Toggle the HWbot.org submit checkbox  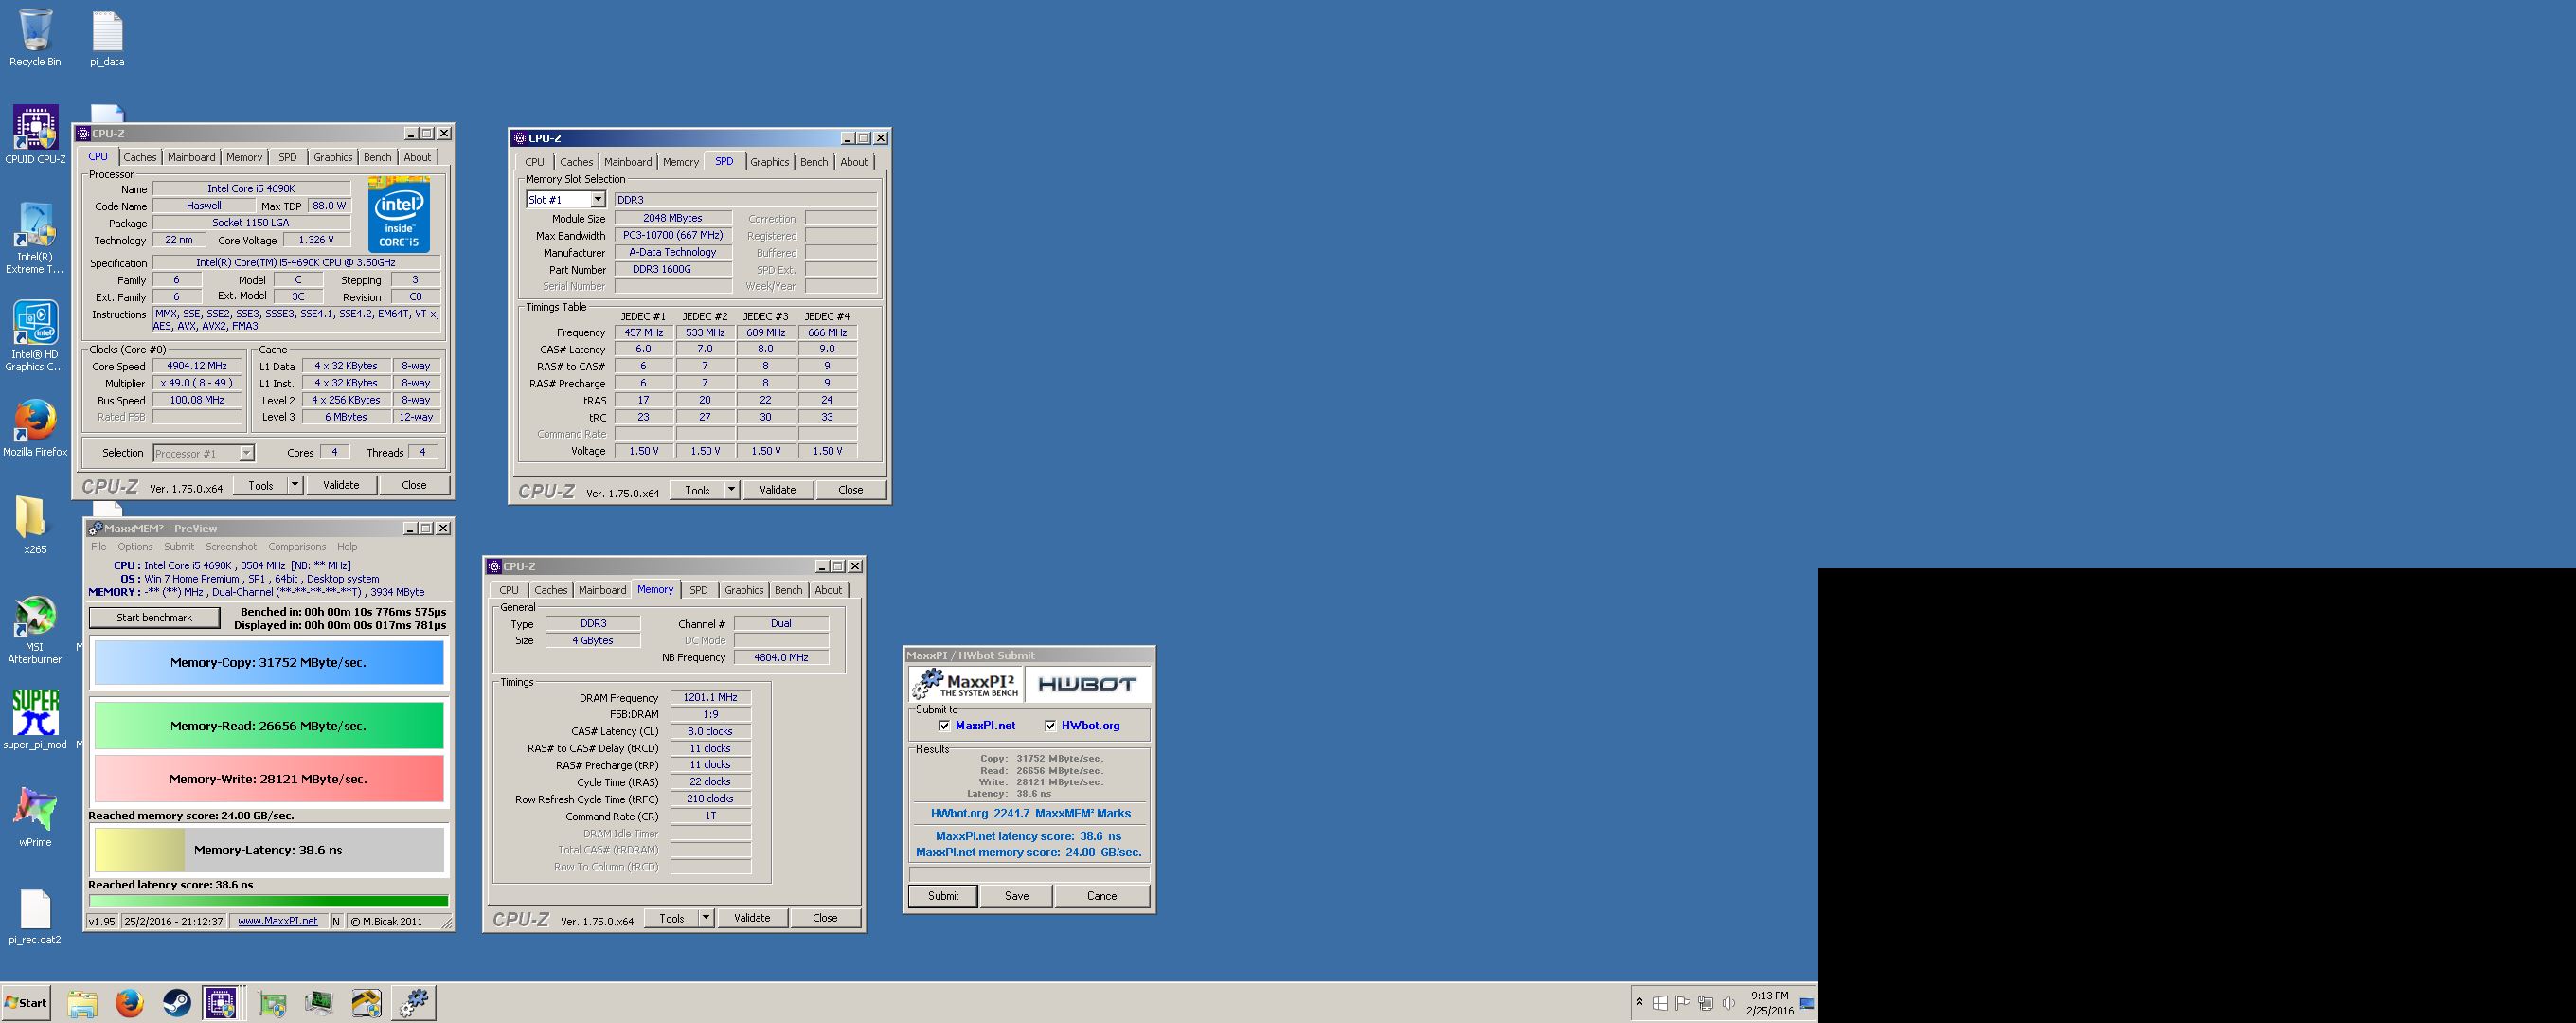[1050, 726]
